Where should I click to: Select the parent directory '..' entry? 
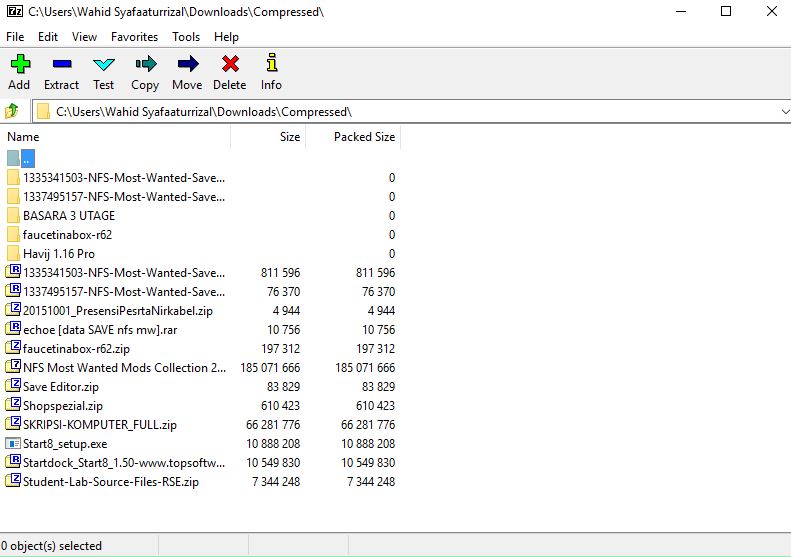(x=21, y=158)
